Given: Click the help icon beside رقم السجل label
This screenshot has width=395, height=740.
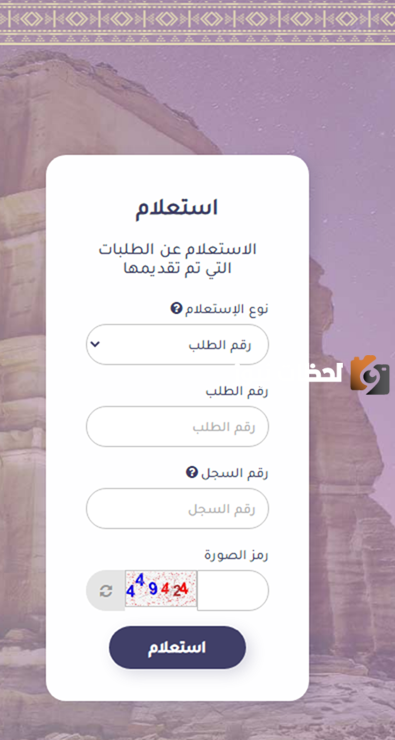Looking at the screenshot, I should coord(191,472).
